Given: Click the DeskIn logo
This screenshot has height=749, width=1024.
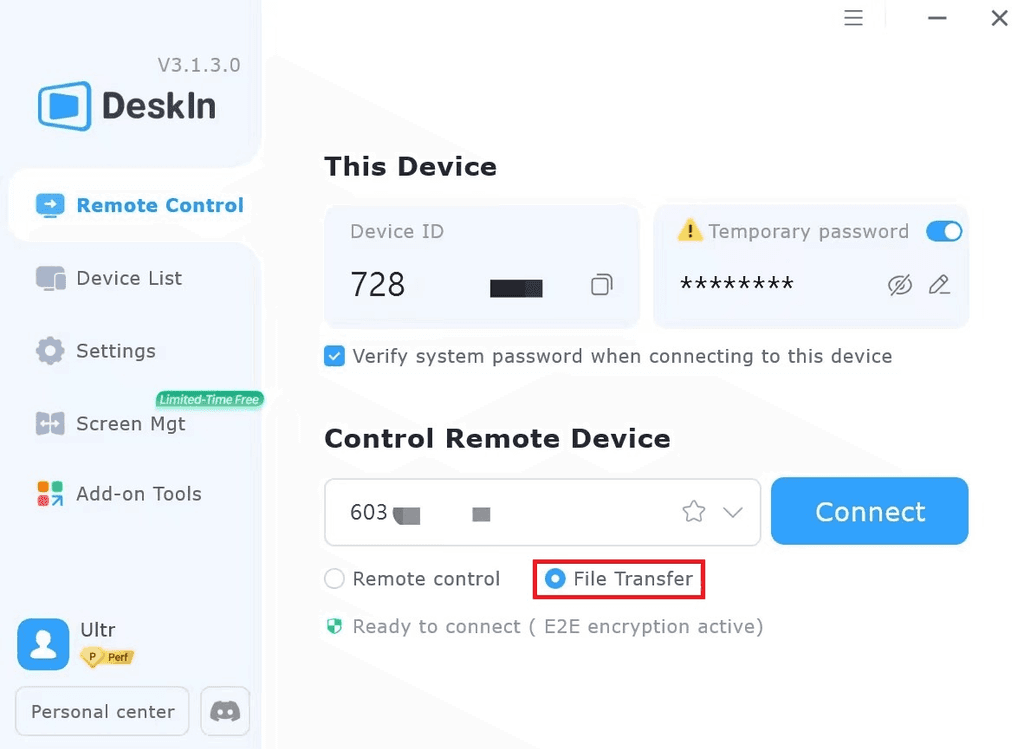Looking at the screenshot, I should click(x=124, y=104).
